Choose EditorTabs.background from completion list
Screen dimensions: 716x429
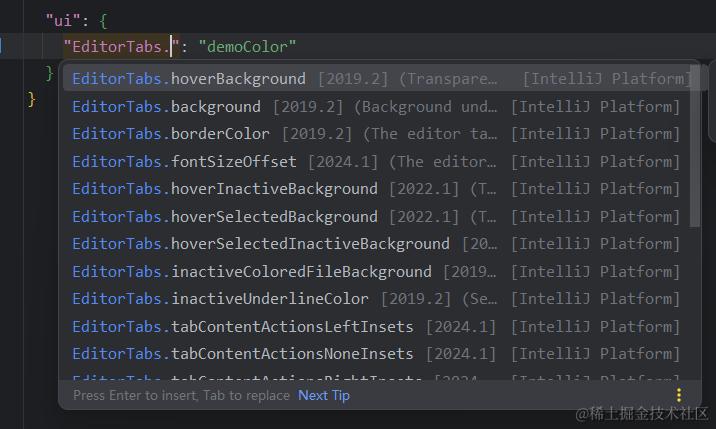[x=378, y=106]
